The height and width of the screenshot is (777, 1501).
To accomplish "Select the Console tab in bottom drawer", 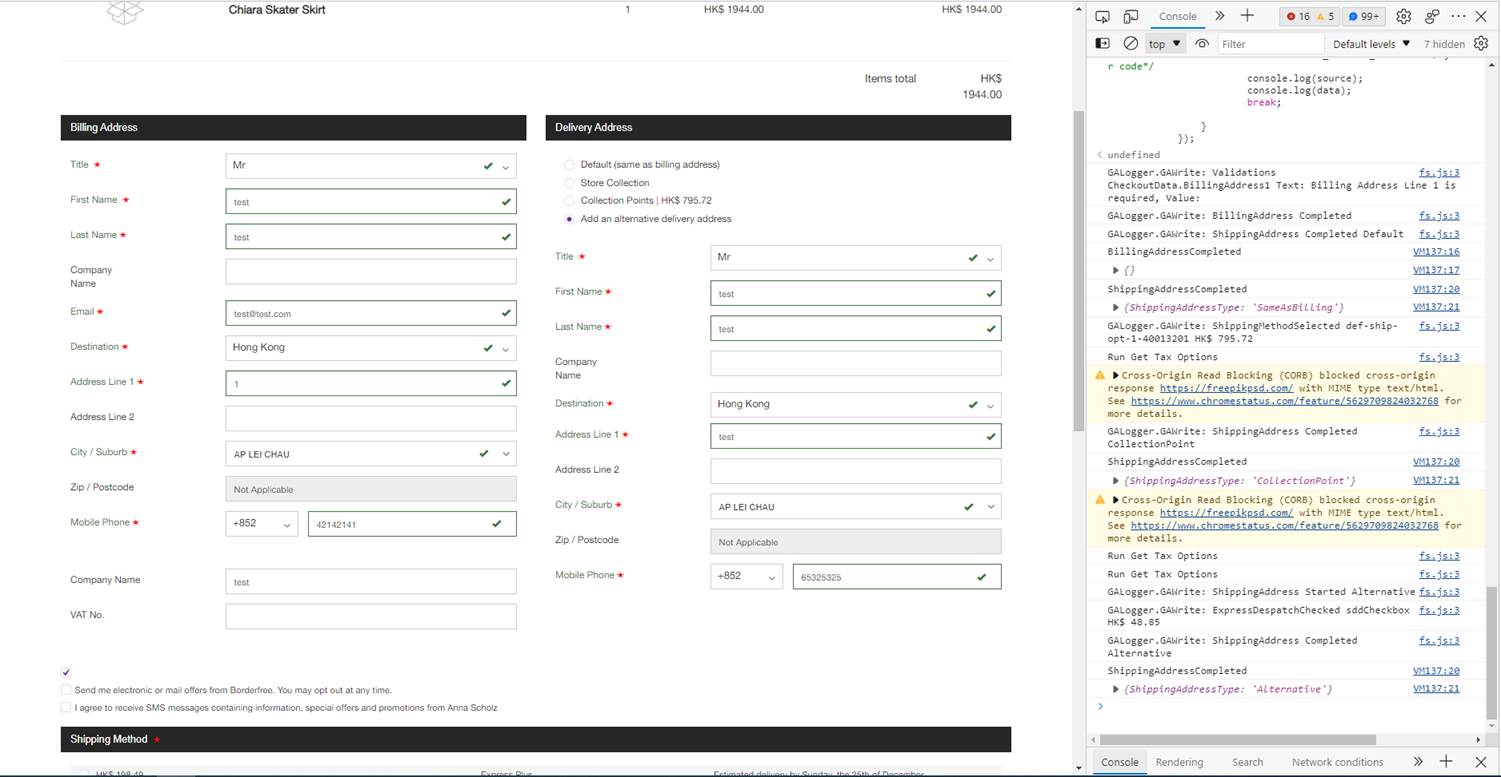I will pos(1120,762).
